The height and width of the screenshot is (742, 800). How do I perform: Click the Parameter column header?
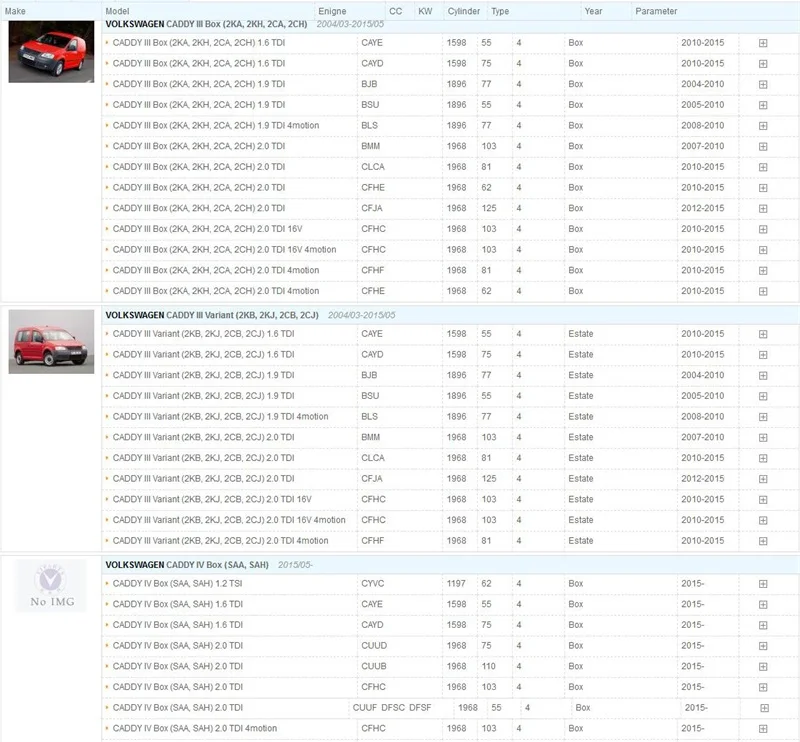[656, 11]
